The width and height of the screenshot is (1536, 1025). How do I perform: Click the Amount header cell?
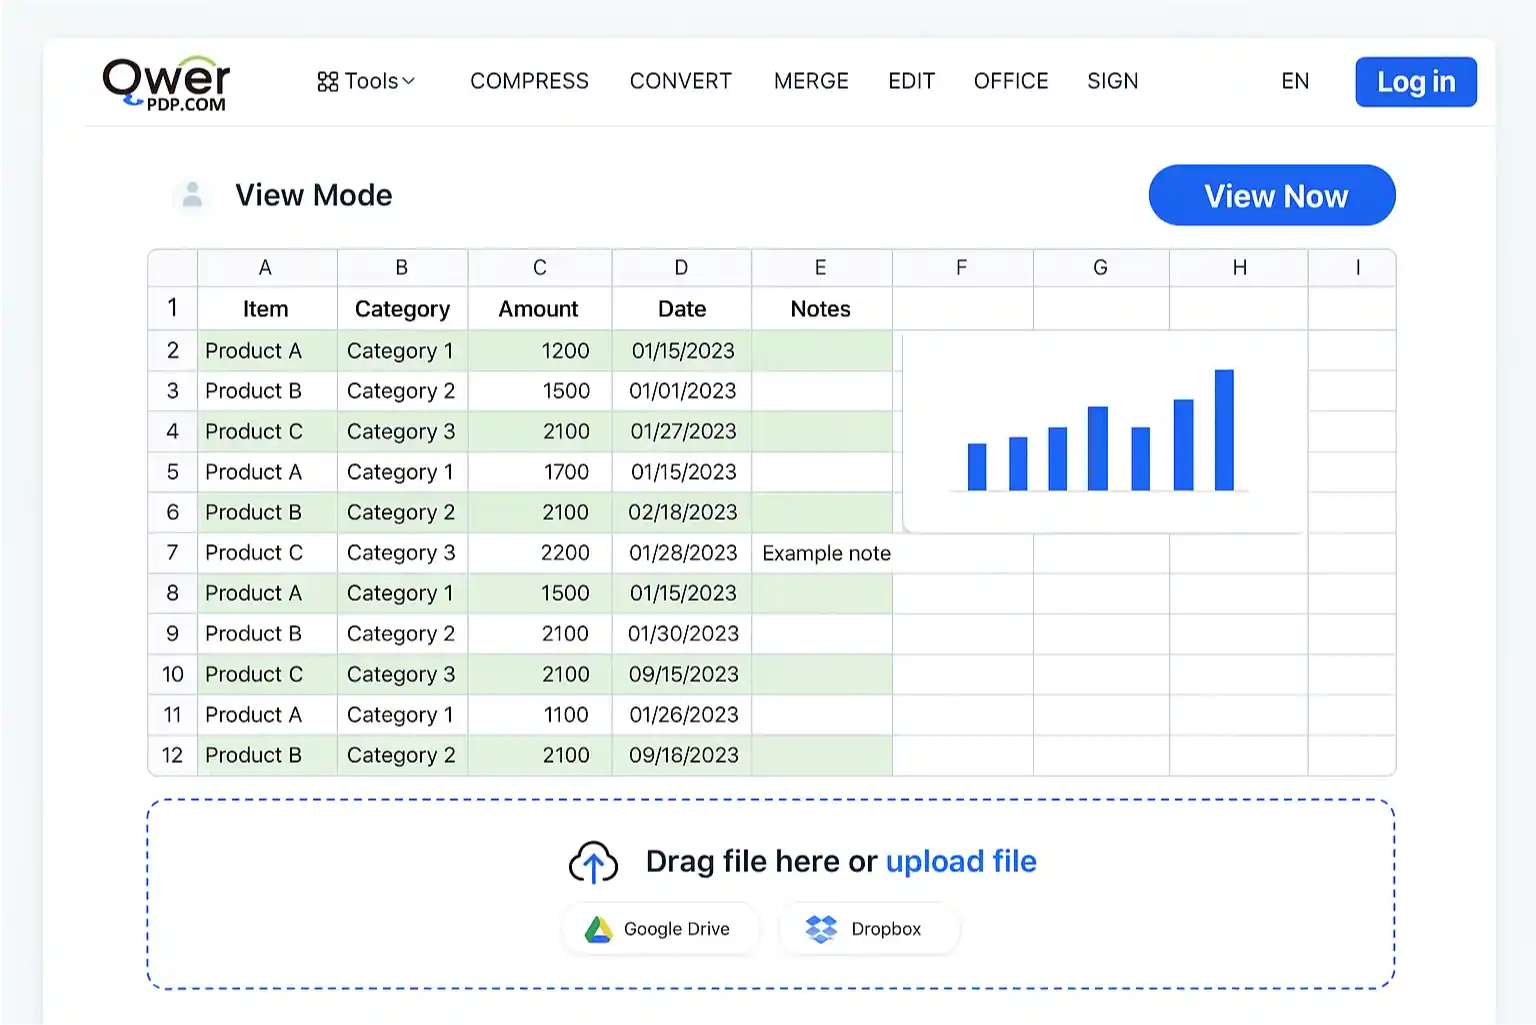540,309
